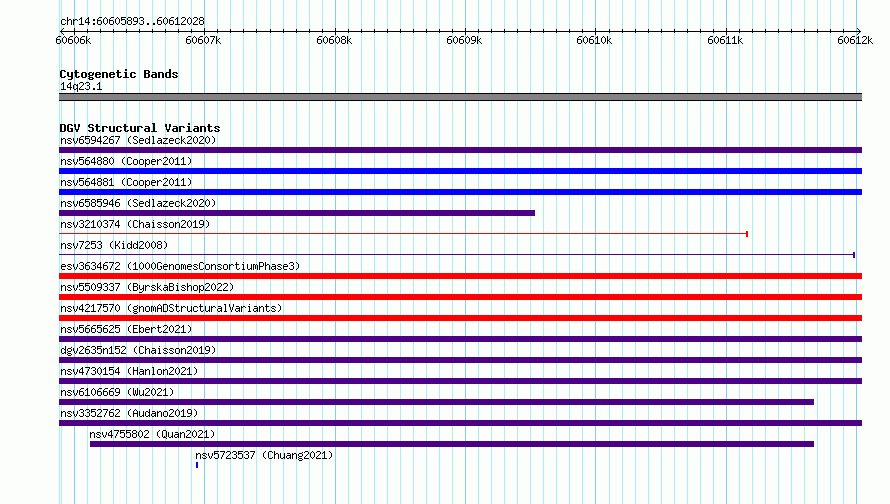Image resolution: width=890 pixels, height=504 pixels.
Task: Click the 60609k ruler tick label
Action: (464, 40)
